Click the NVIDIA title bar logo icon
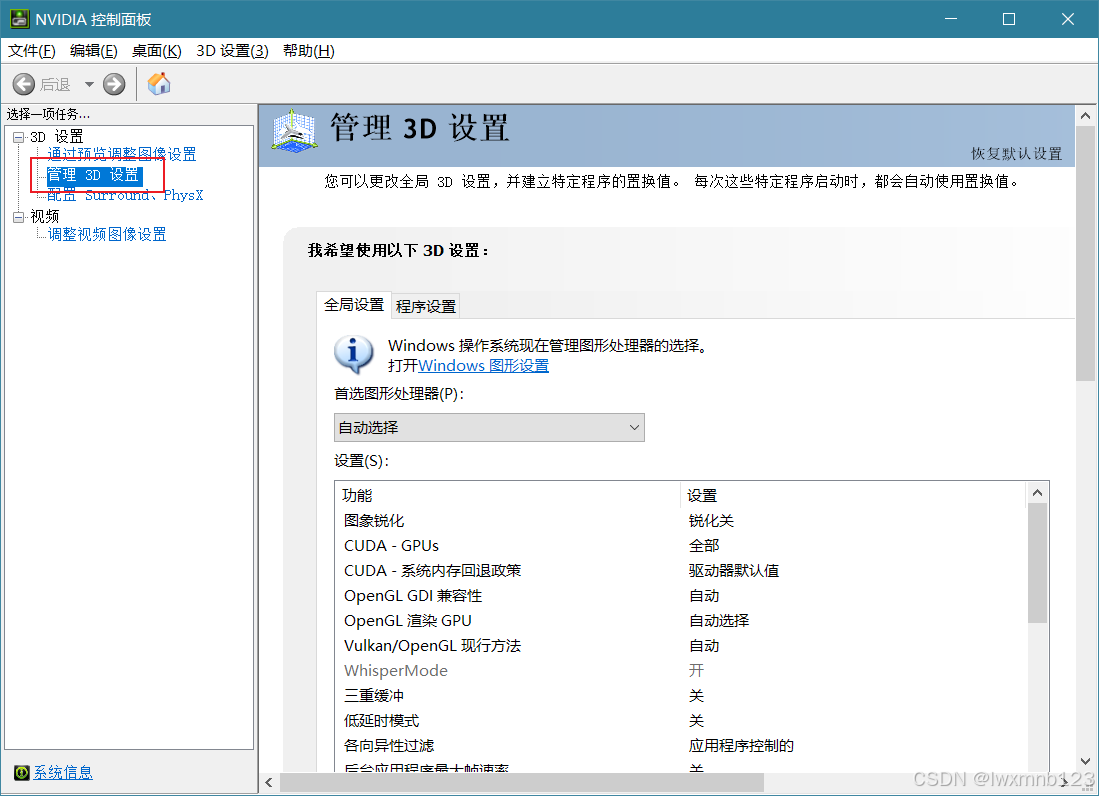This screenshot has height=796, width=1099. [19, 19]
